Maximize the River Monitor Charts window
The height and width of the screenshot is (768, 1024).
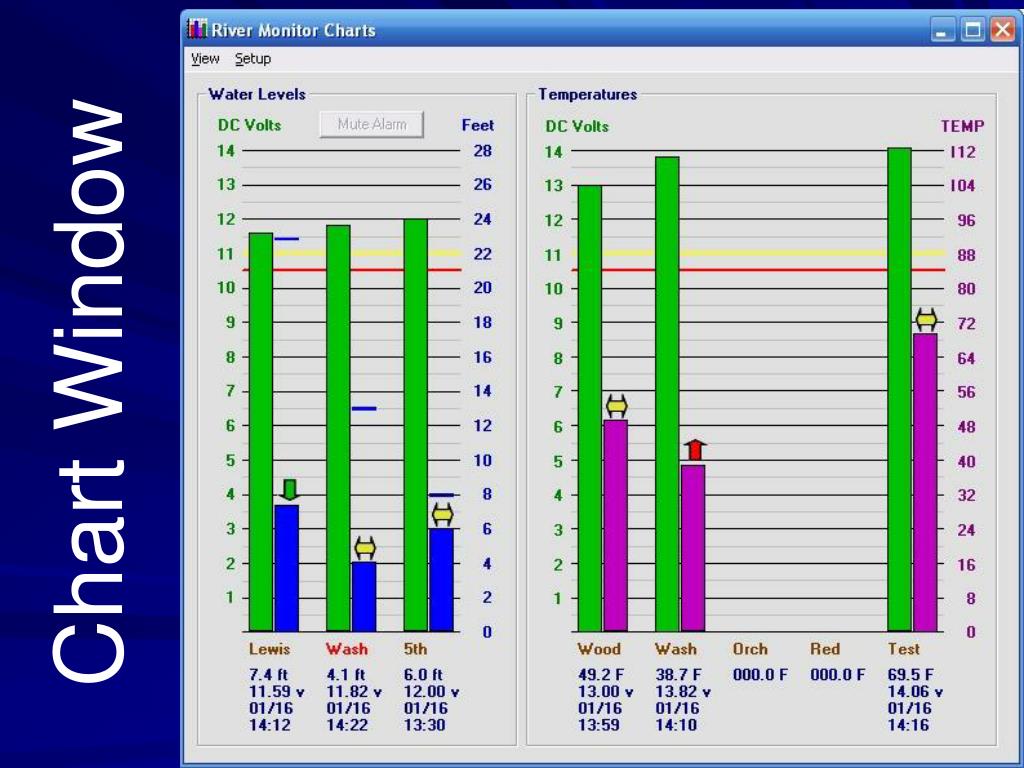tap(971, 31)
